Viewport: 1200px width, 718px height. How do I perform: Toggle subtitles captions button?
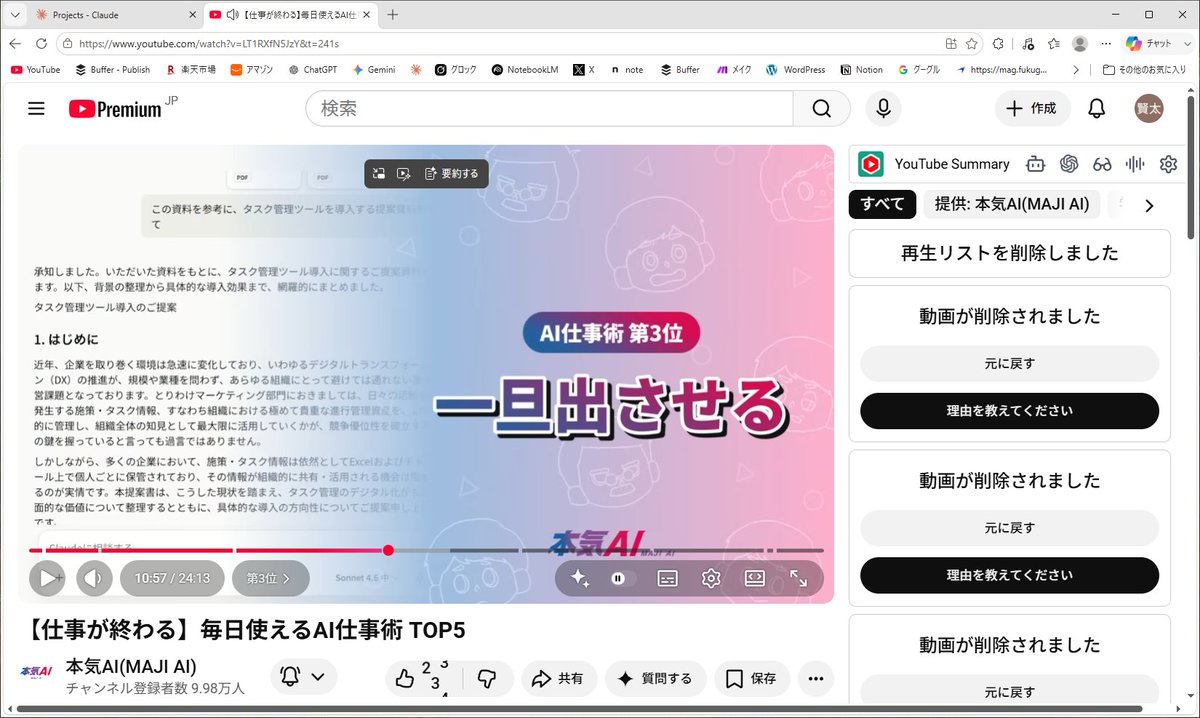click(x=667, y=578)
